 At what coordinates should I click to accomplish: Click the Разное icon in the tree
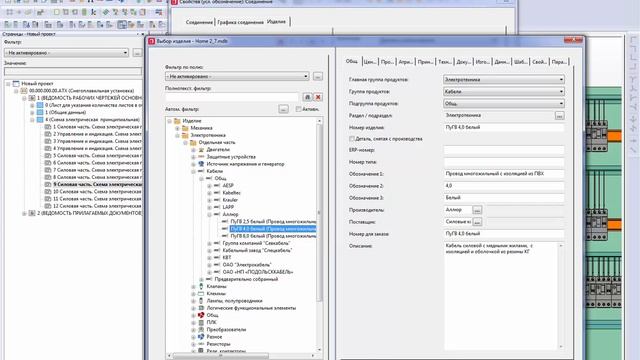tap(201, 337)
